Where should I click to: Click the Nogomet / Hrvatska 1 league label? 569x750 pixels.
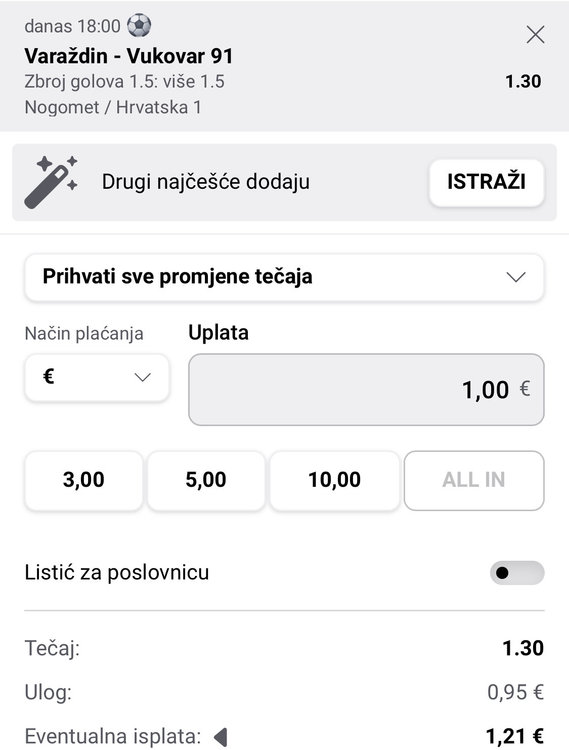[113, 107]
